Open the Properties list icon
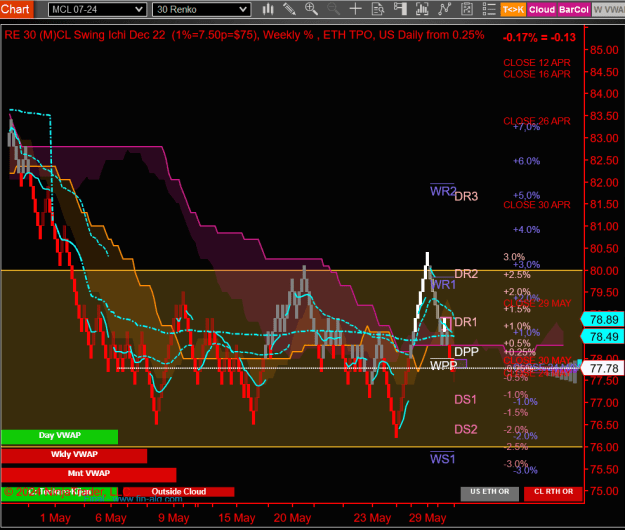The image size is (625, 530). [489, 9]
